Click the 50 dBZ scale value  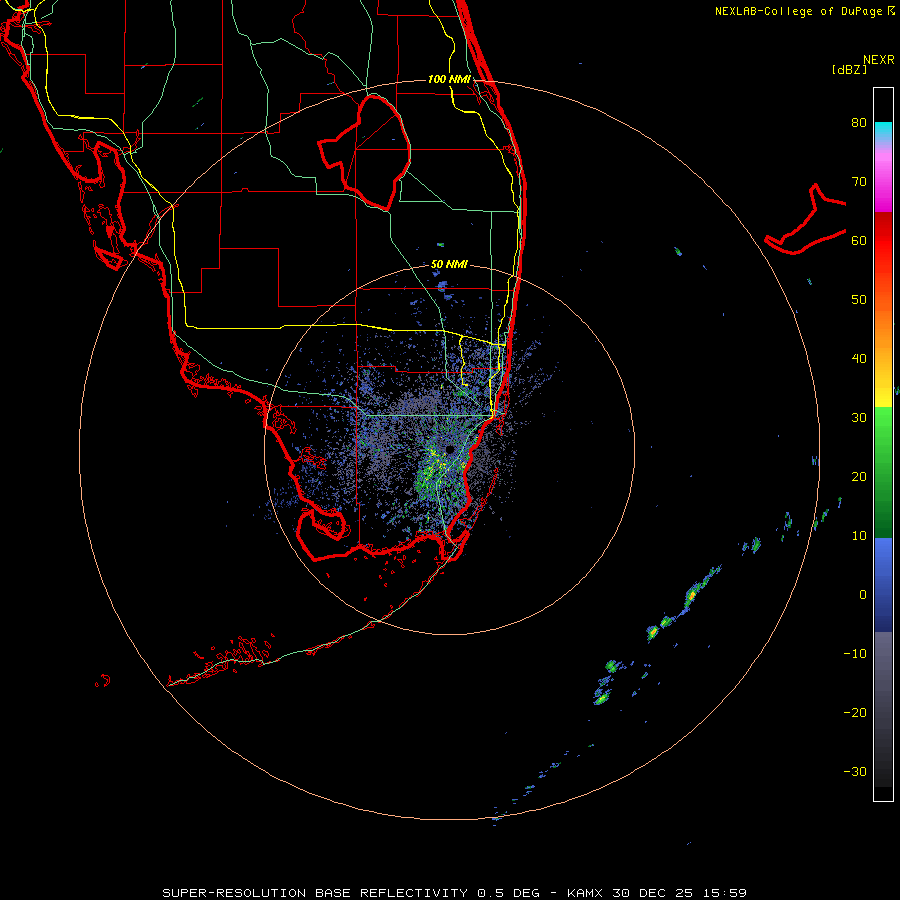[x=859, y=300]
